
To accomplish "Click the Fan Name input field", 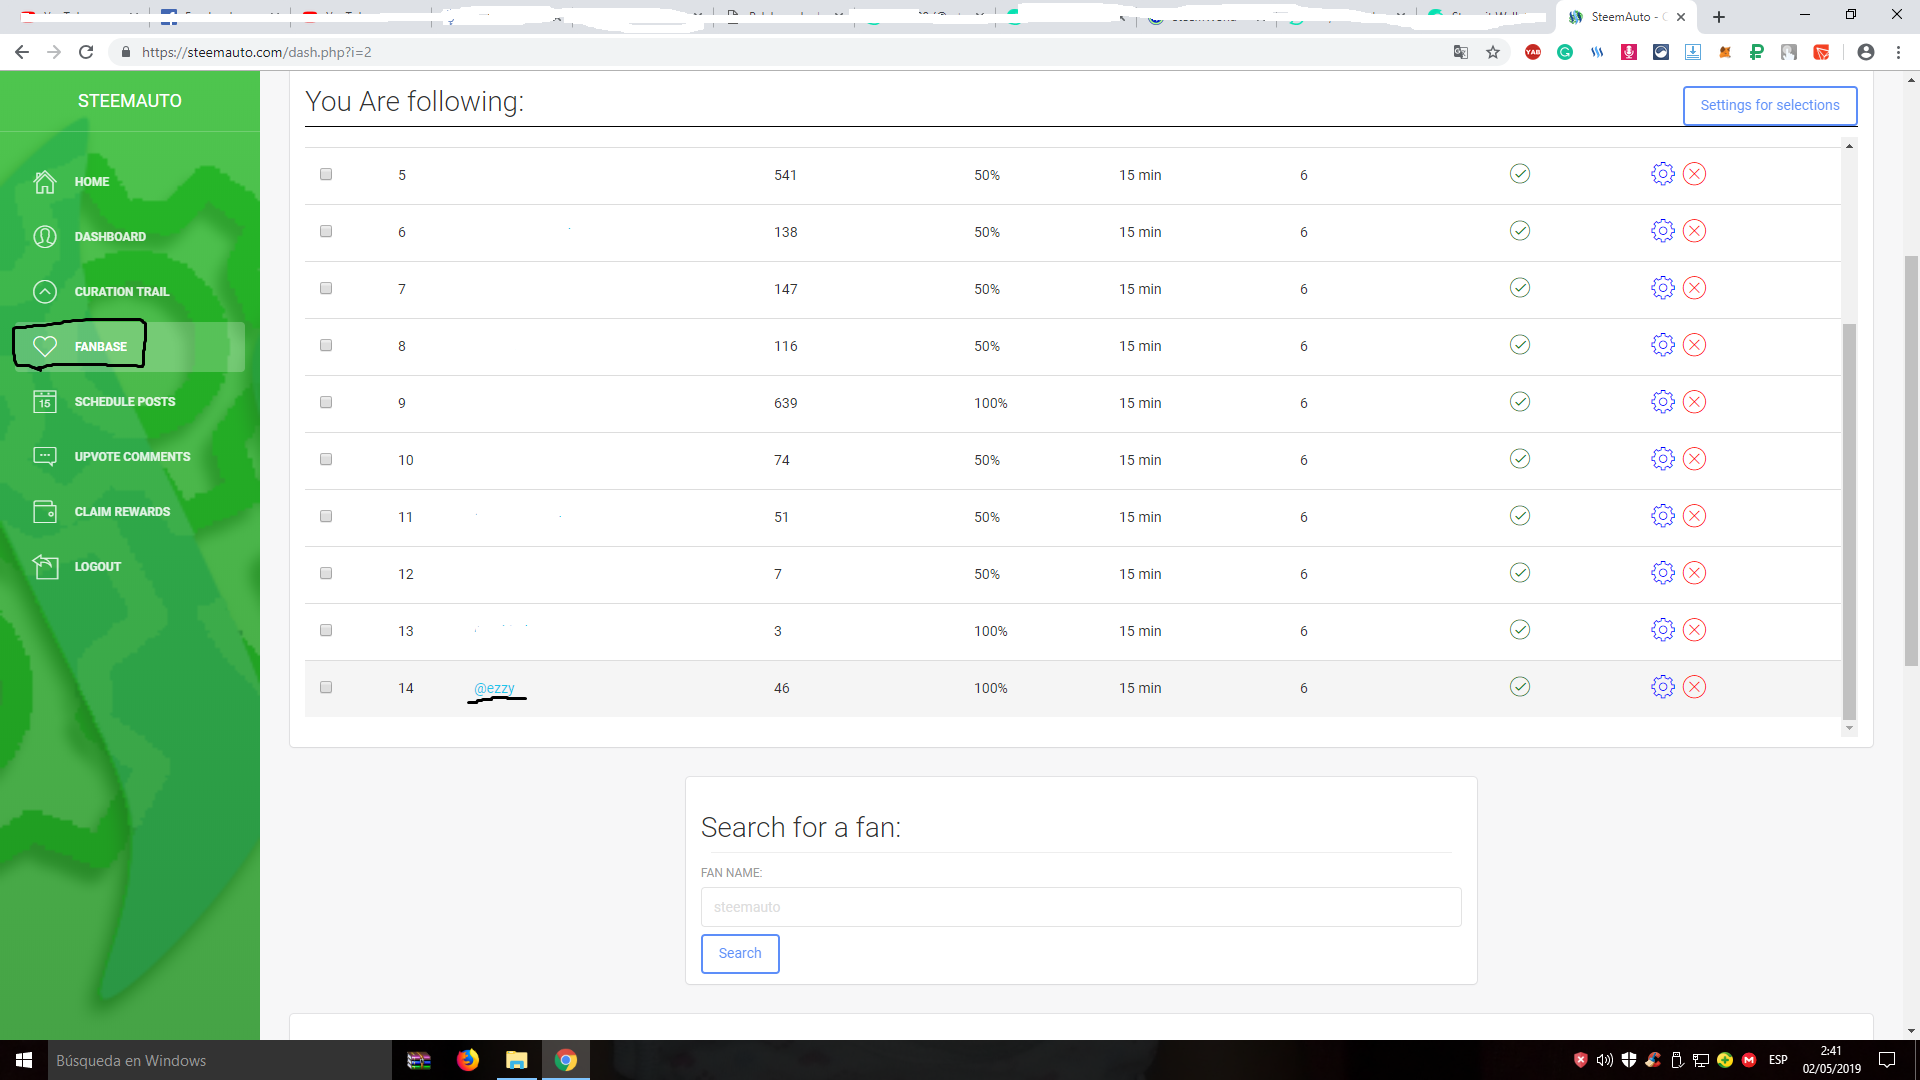I will (1080, 907).
